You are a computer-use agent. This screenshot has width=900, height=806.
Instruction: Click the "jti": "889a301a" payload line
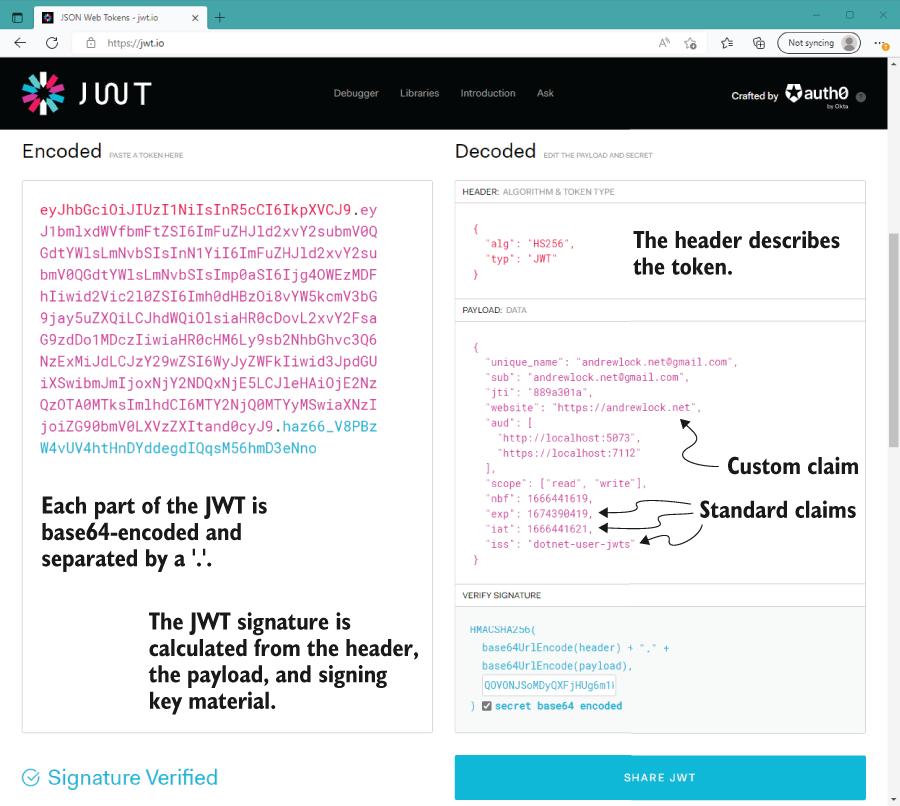[538, 392]
